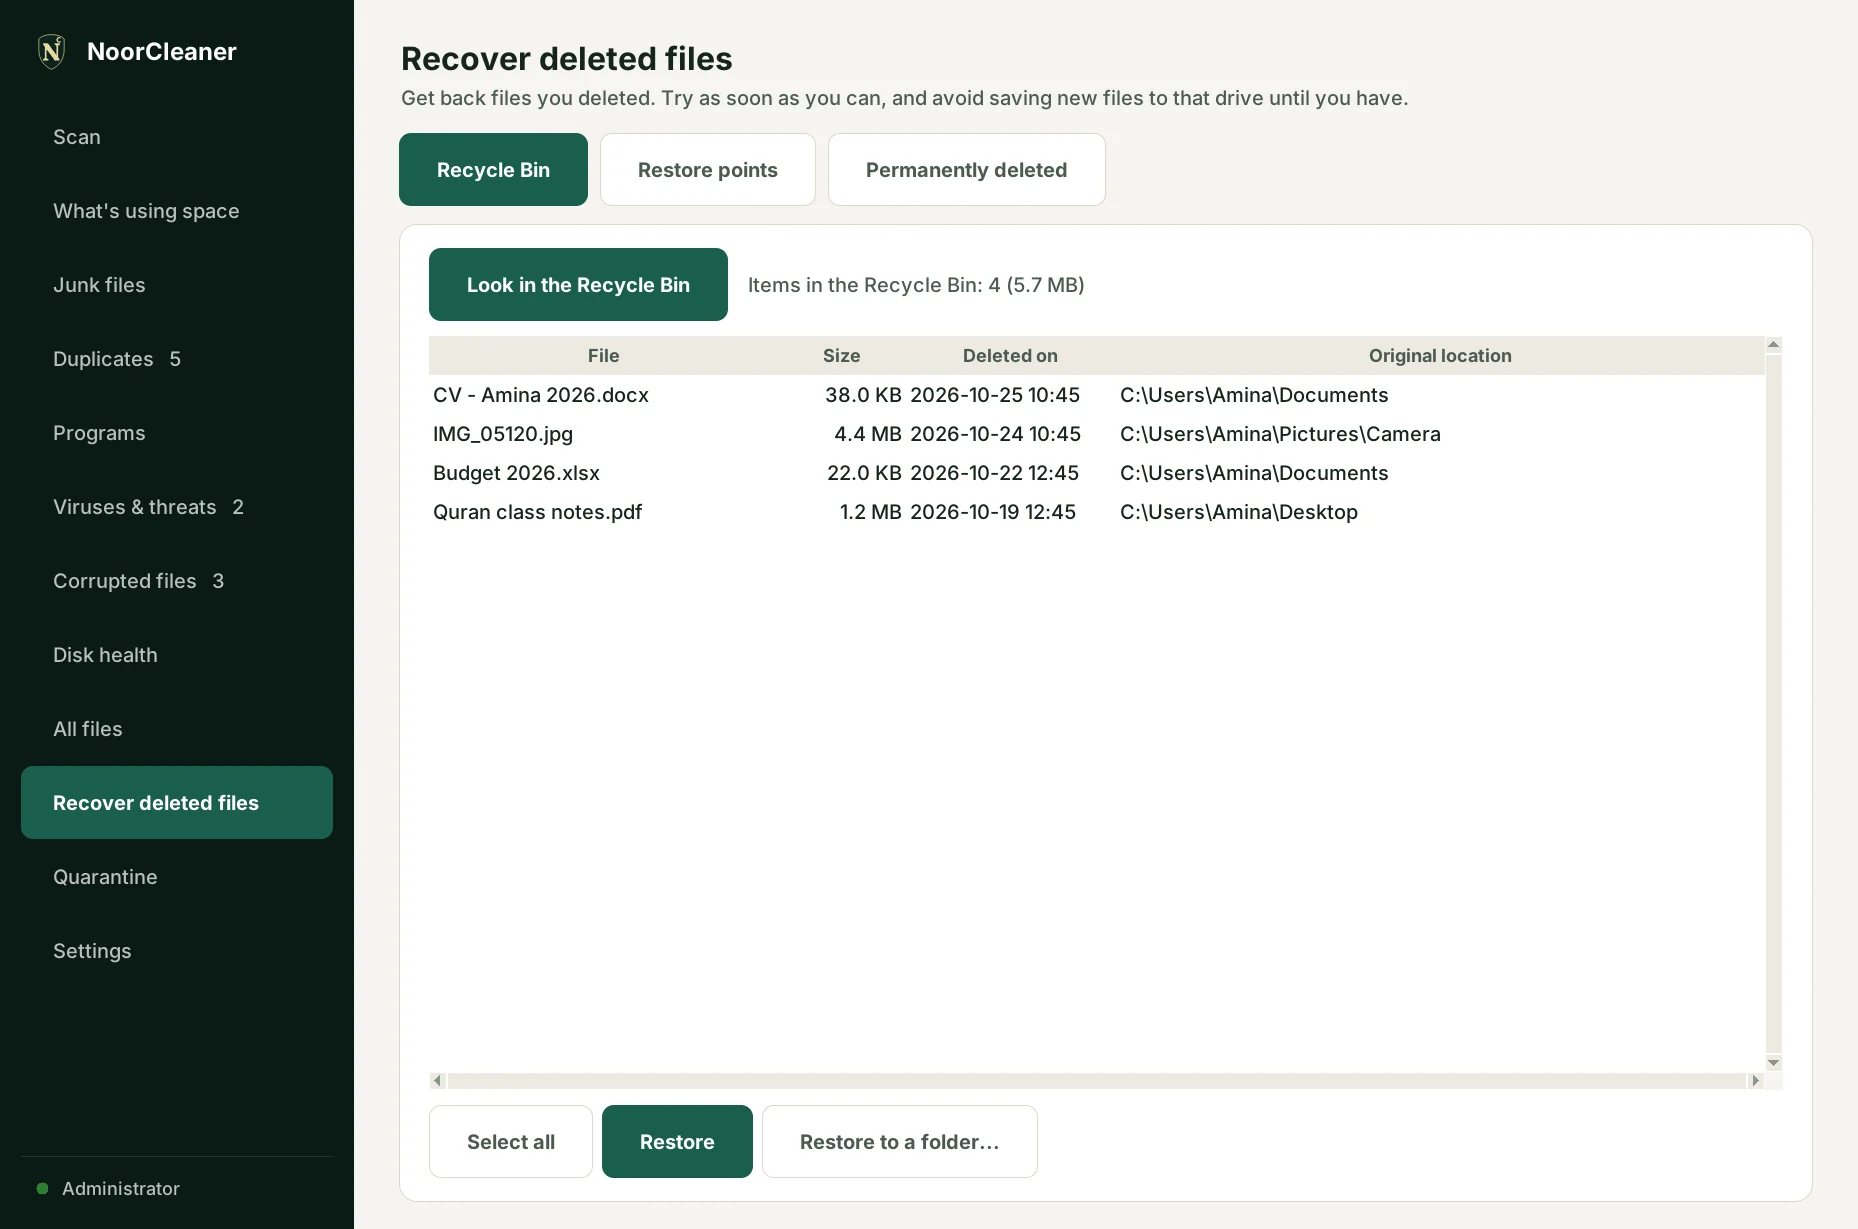Click the 4.4 MB size cell
Screen dimensions: 1858x1229
[x=868, y=434]
